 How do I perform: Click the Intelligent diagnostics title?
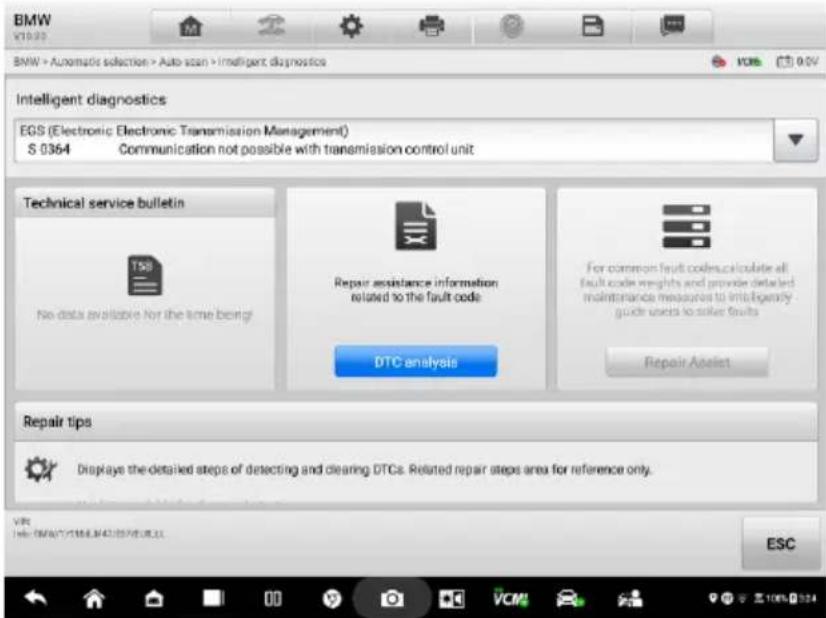click(91, 100)
